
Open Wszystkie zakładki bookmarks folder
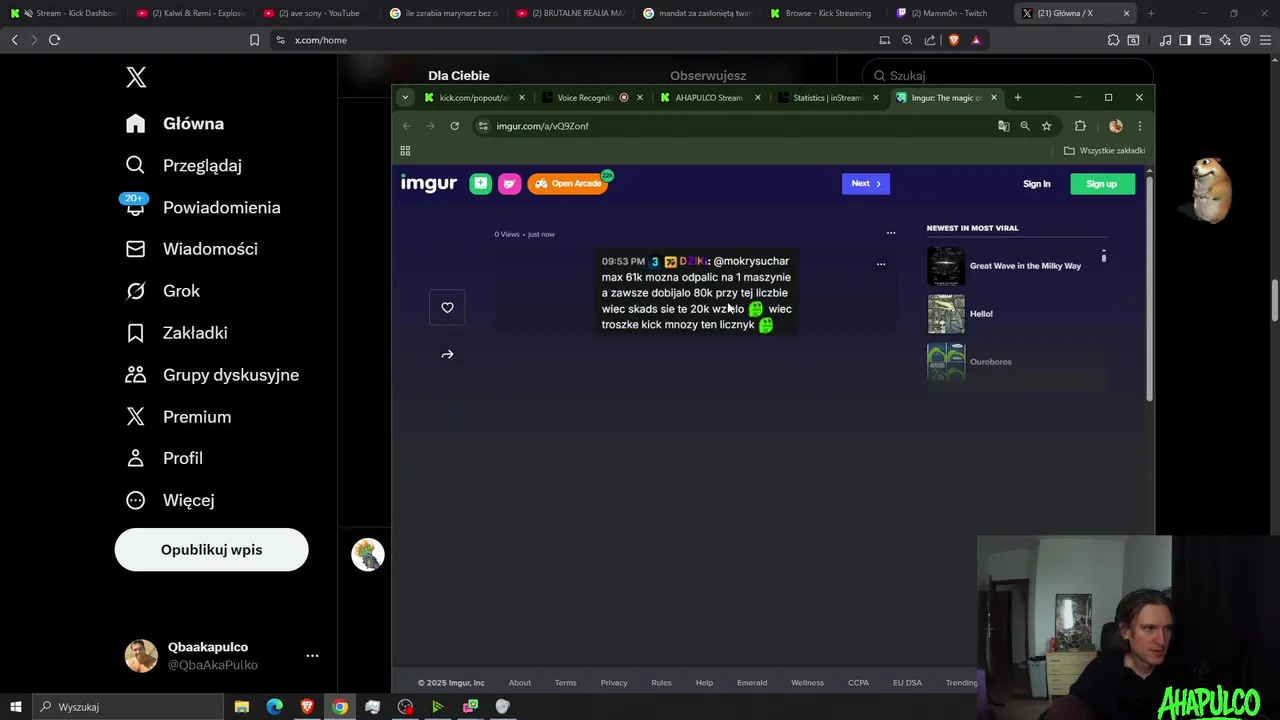[x=1105, y=151]
